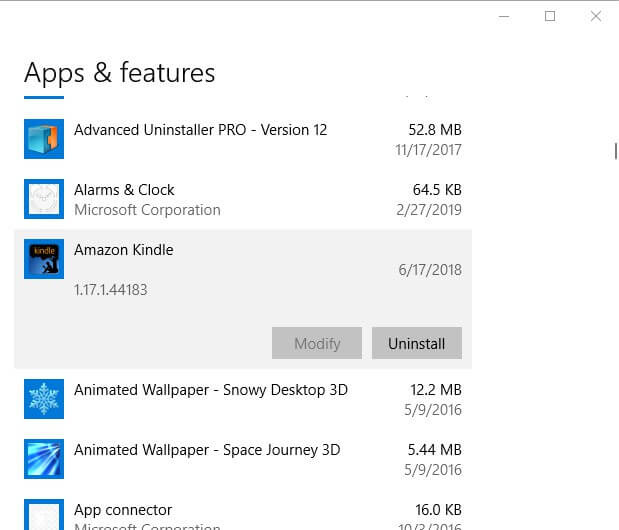Click the 2/27/2019 install date
This screenshot has height=530, width=619.
[429, 210]
